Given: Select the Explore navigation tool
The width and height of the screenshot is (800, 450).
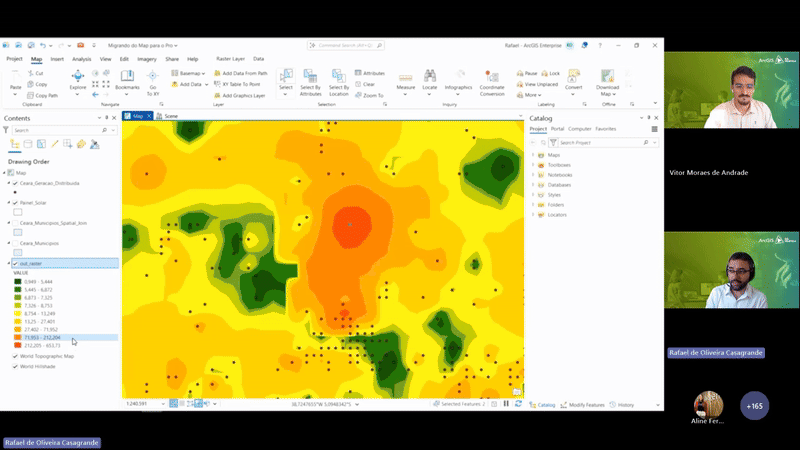Looking at the screenshot, I should pyautogui.click(x=78, y=80).
